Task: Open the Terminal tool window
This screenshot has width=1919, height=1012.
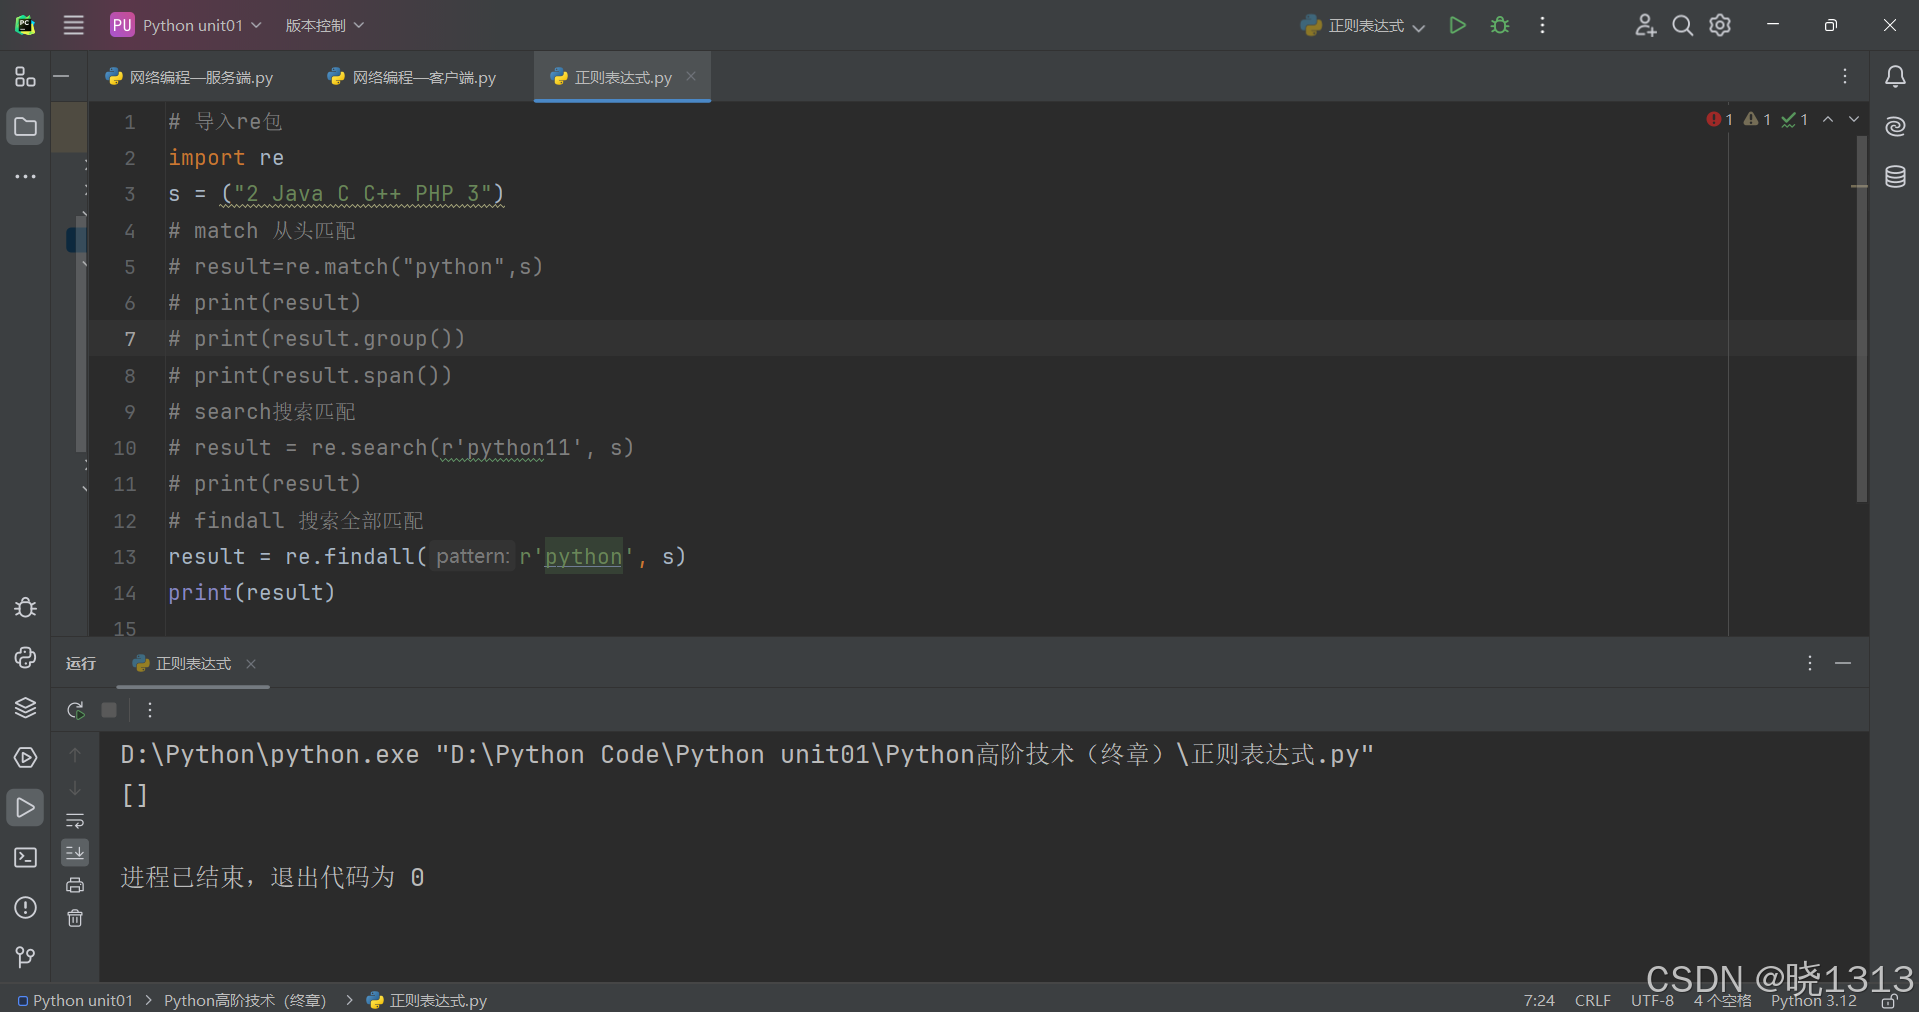Action: coord(25,857)
